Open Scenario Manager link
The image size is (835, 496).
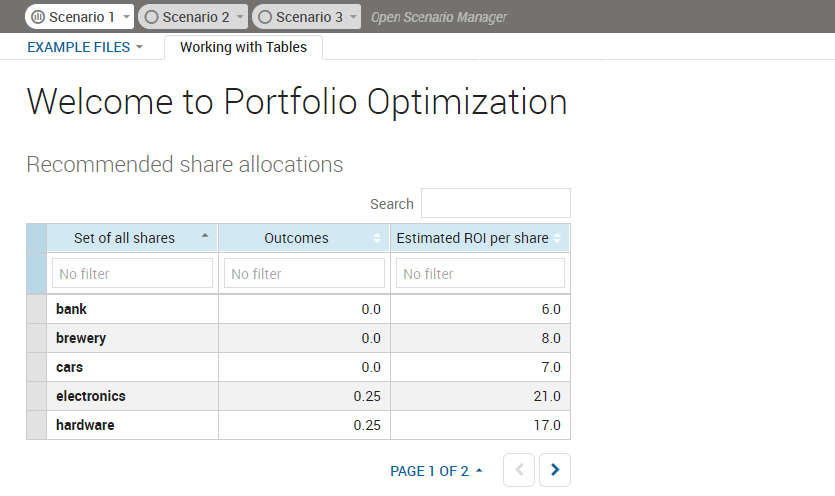pyautogui.click(x=438, y=17)
